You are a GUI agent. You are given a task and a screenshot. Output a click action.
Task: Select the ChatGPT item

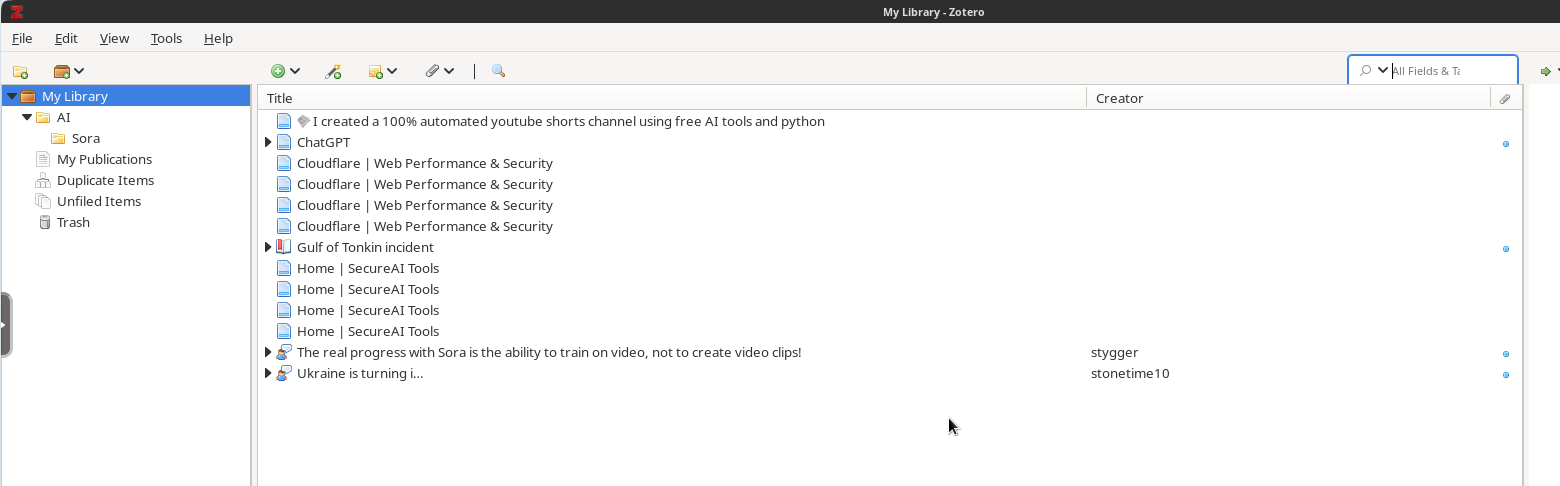323,142
